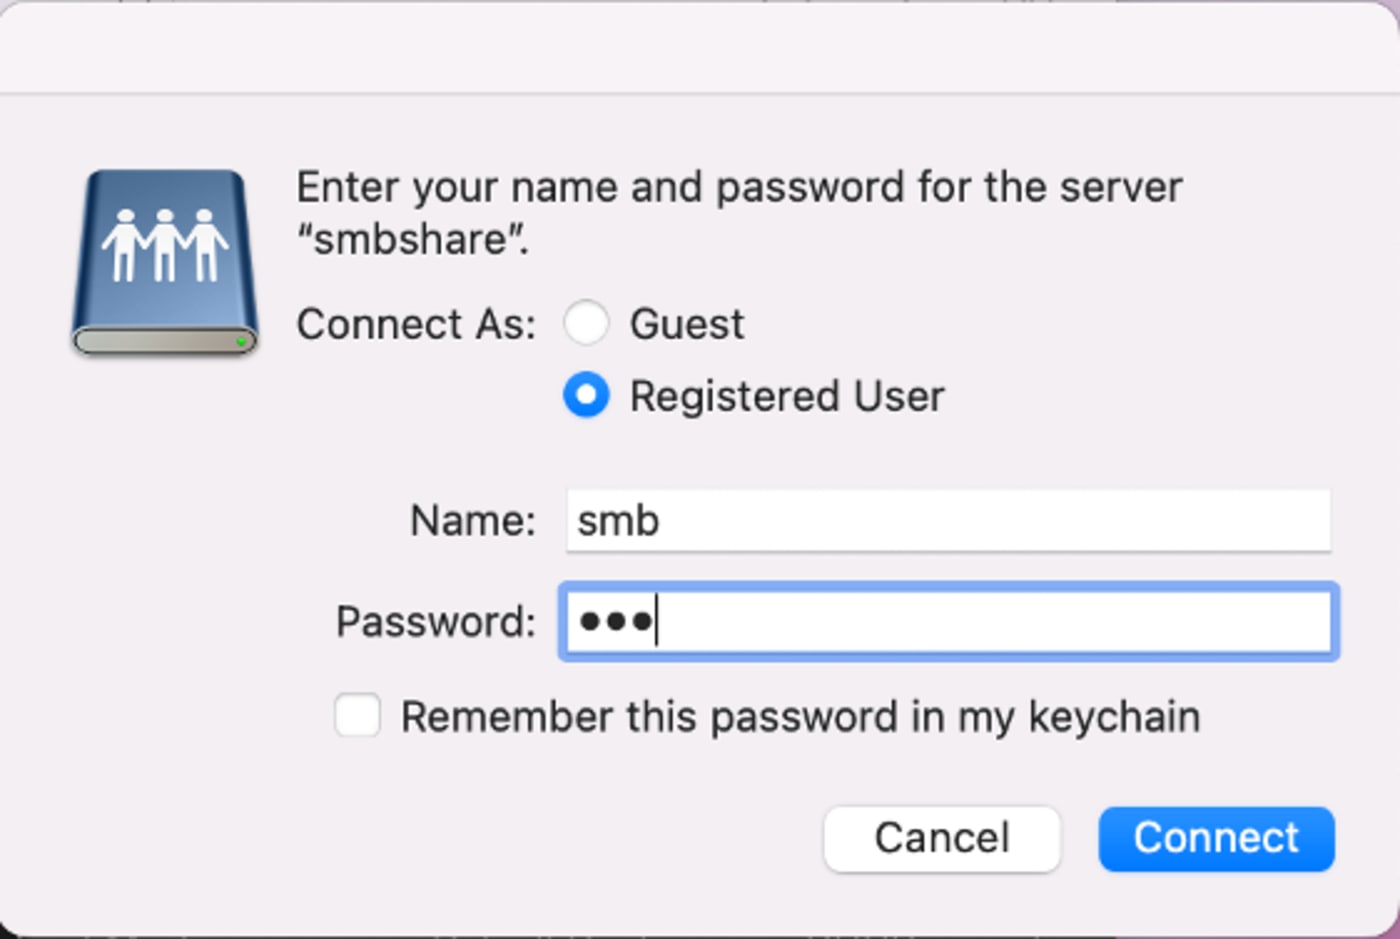
Task: Select the Guest radio button
Action: (x=586, y=323)
